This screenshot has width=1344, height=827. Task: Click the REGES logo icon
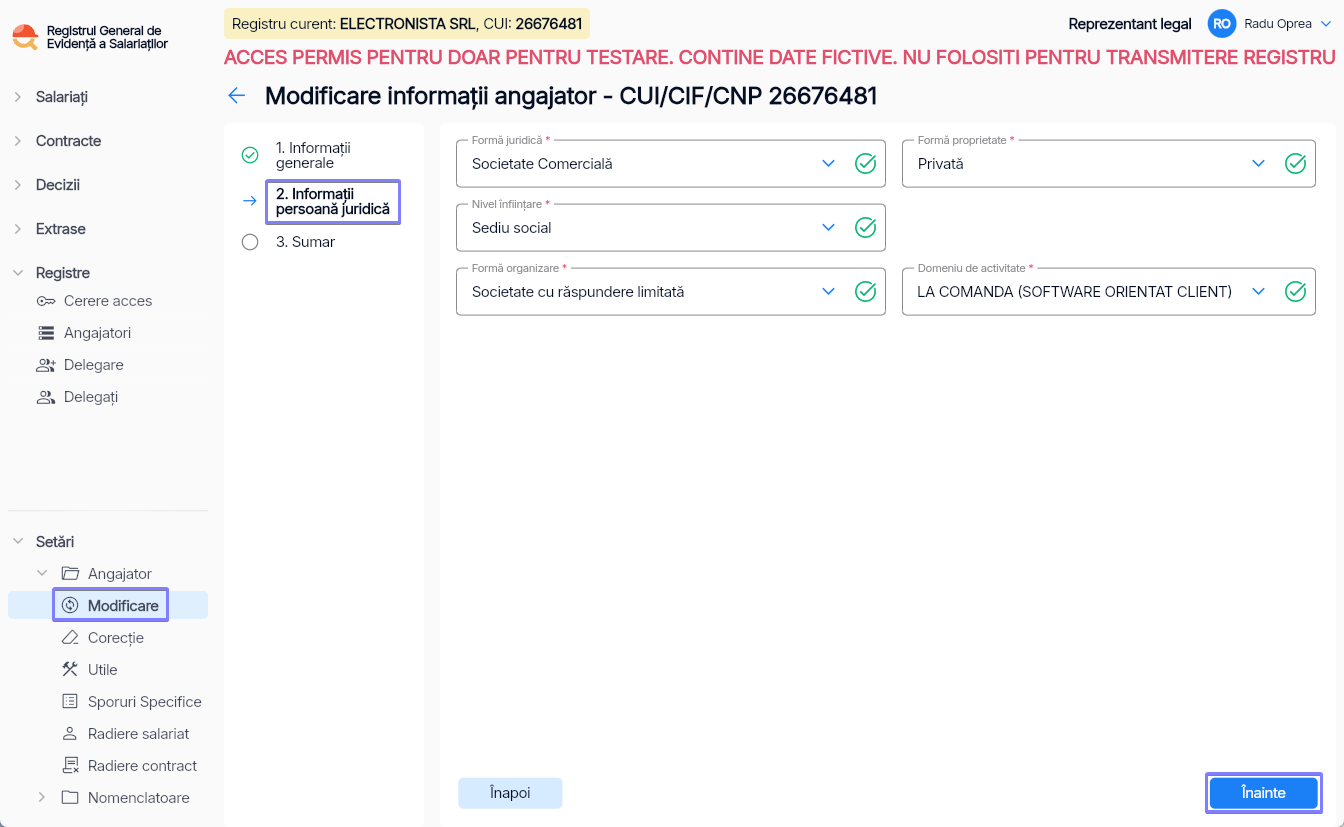[25, 37]
